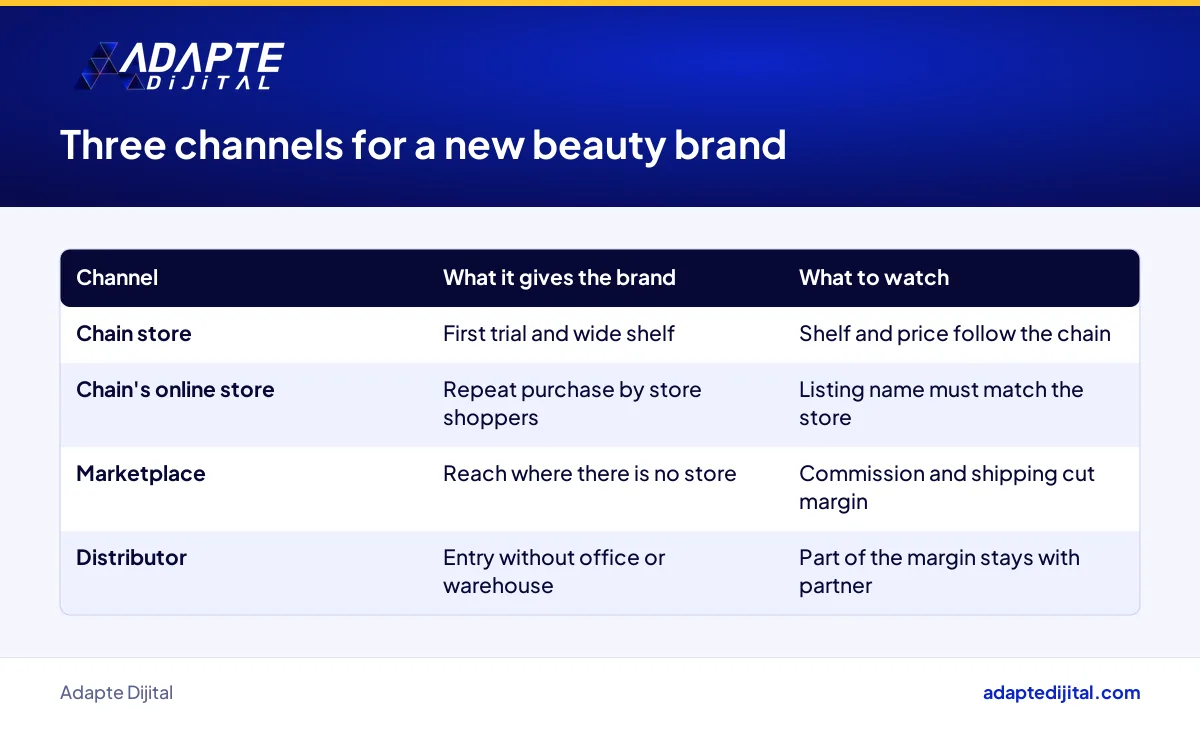Click the 'Marketplace' row label
This screenshot has width=1200, height=743.
pos(141,474)
